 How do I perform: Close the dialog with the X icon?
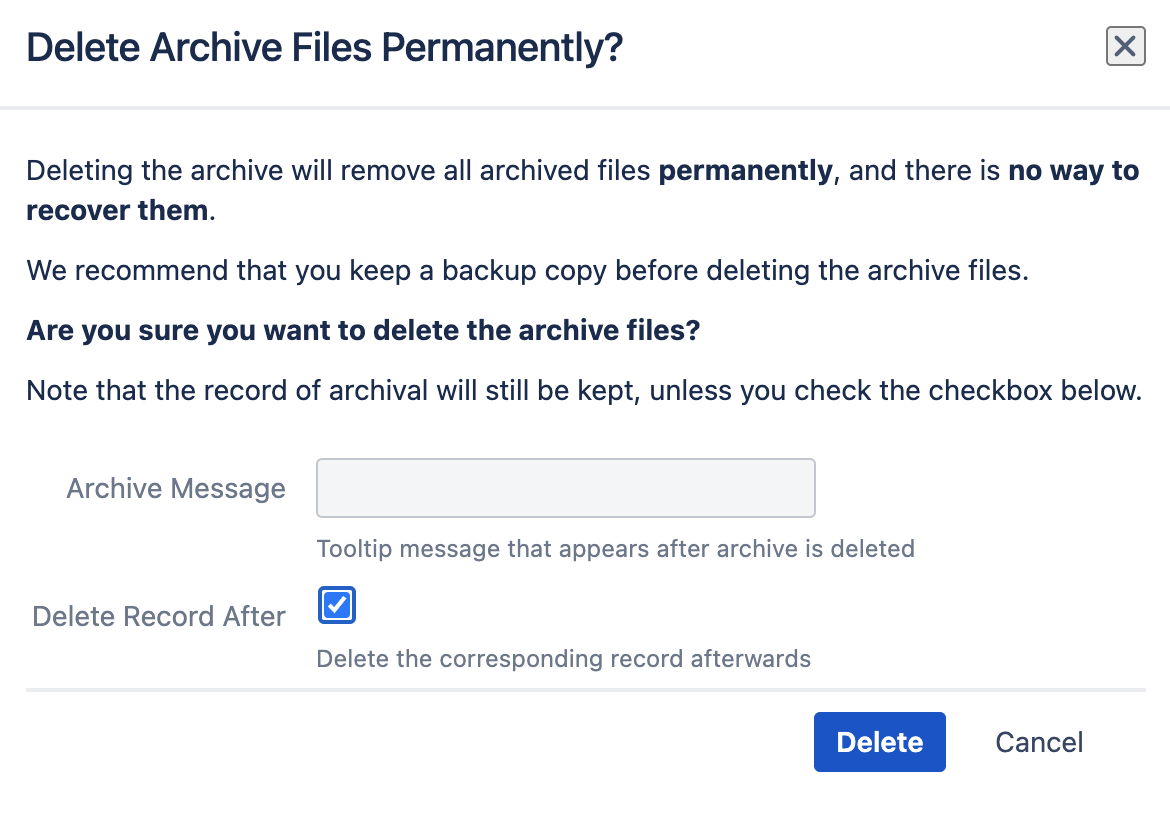(1125, 46)
